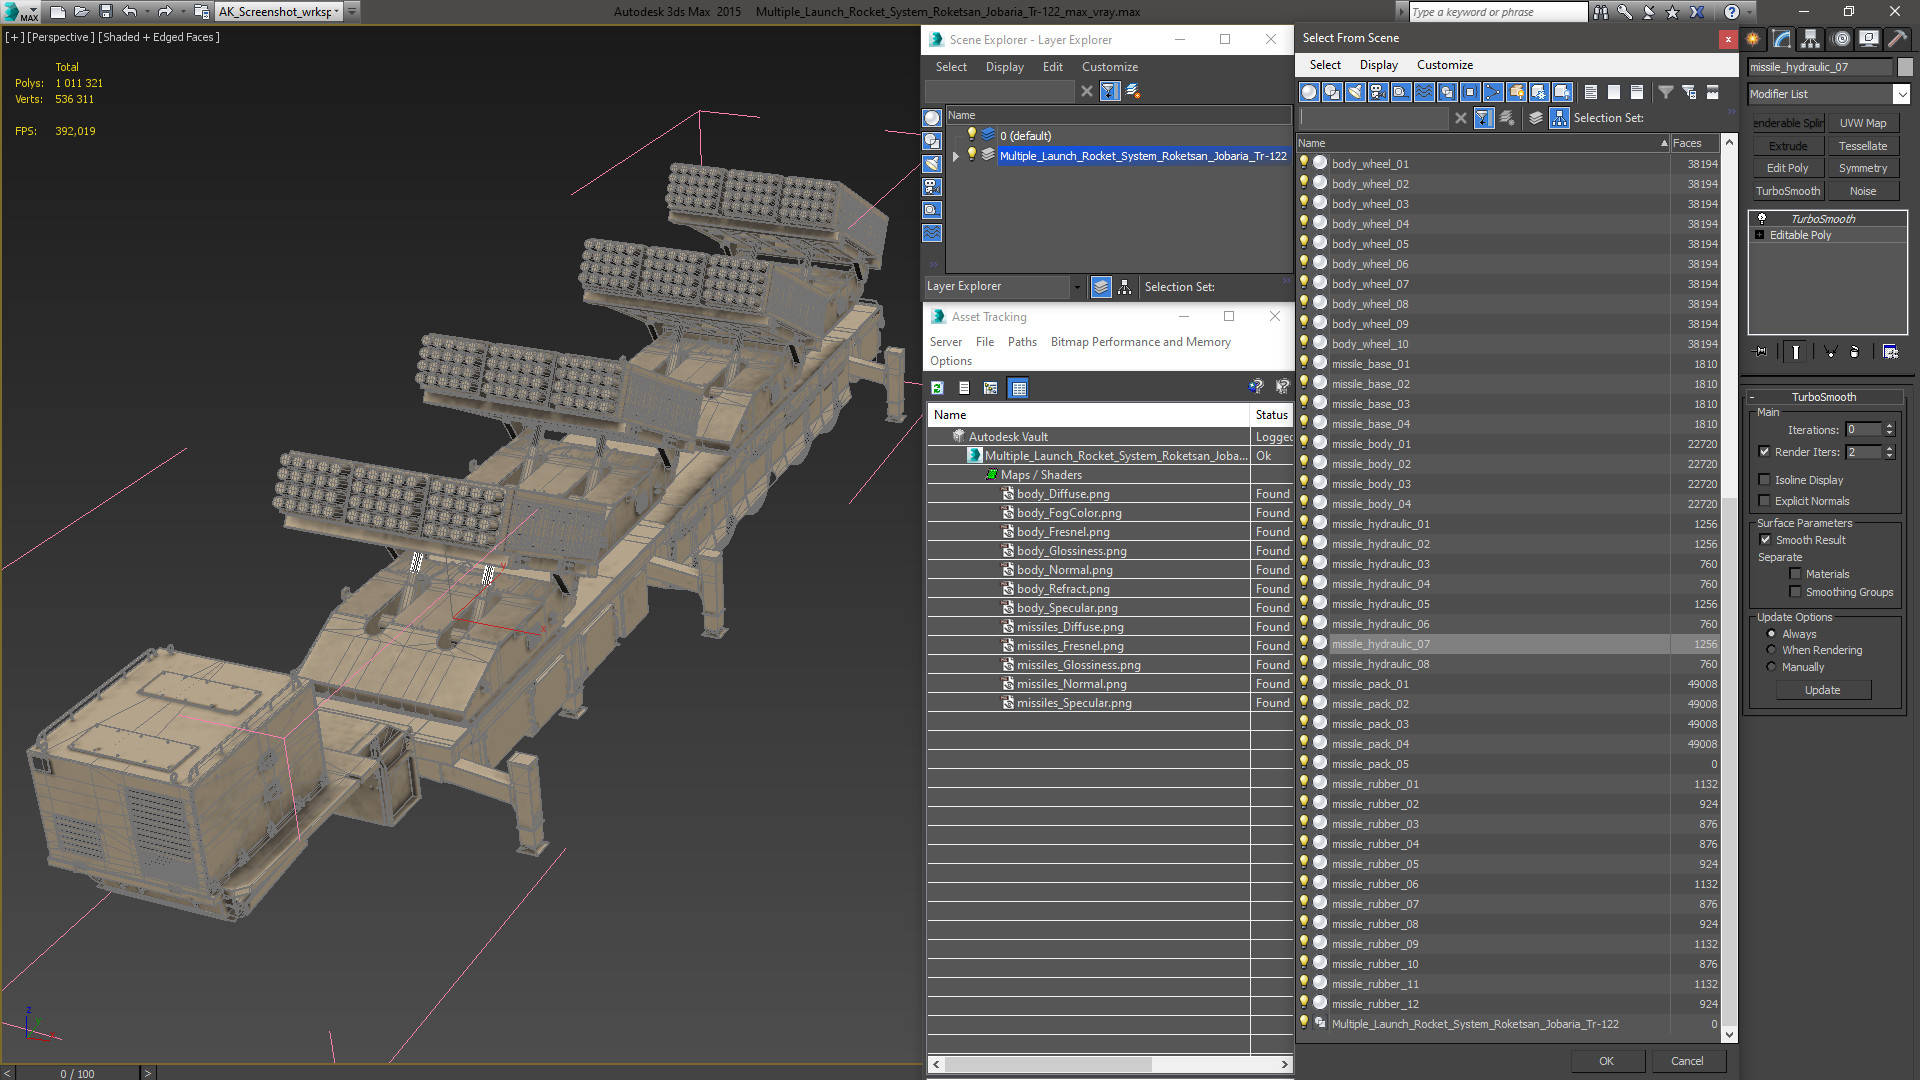Screen dimensions: 1920x1080
Task: Switch Asset Tracking to table view icon
Action: (x=1018, y=388)
